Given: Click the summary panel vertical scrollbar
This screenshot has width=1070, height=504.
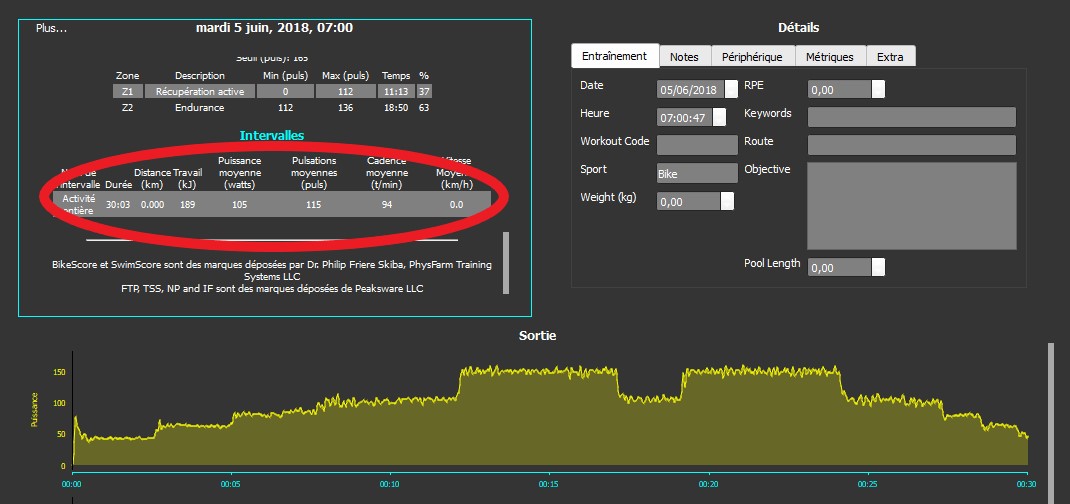Looking at the screenshot, I should coord(505,263).
